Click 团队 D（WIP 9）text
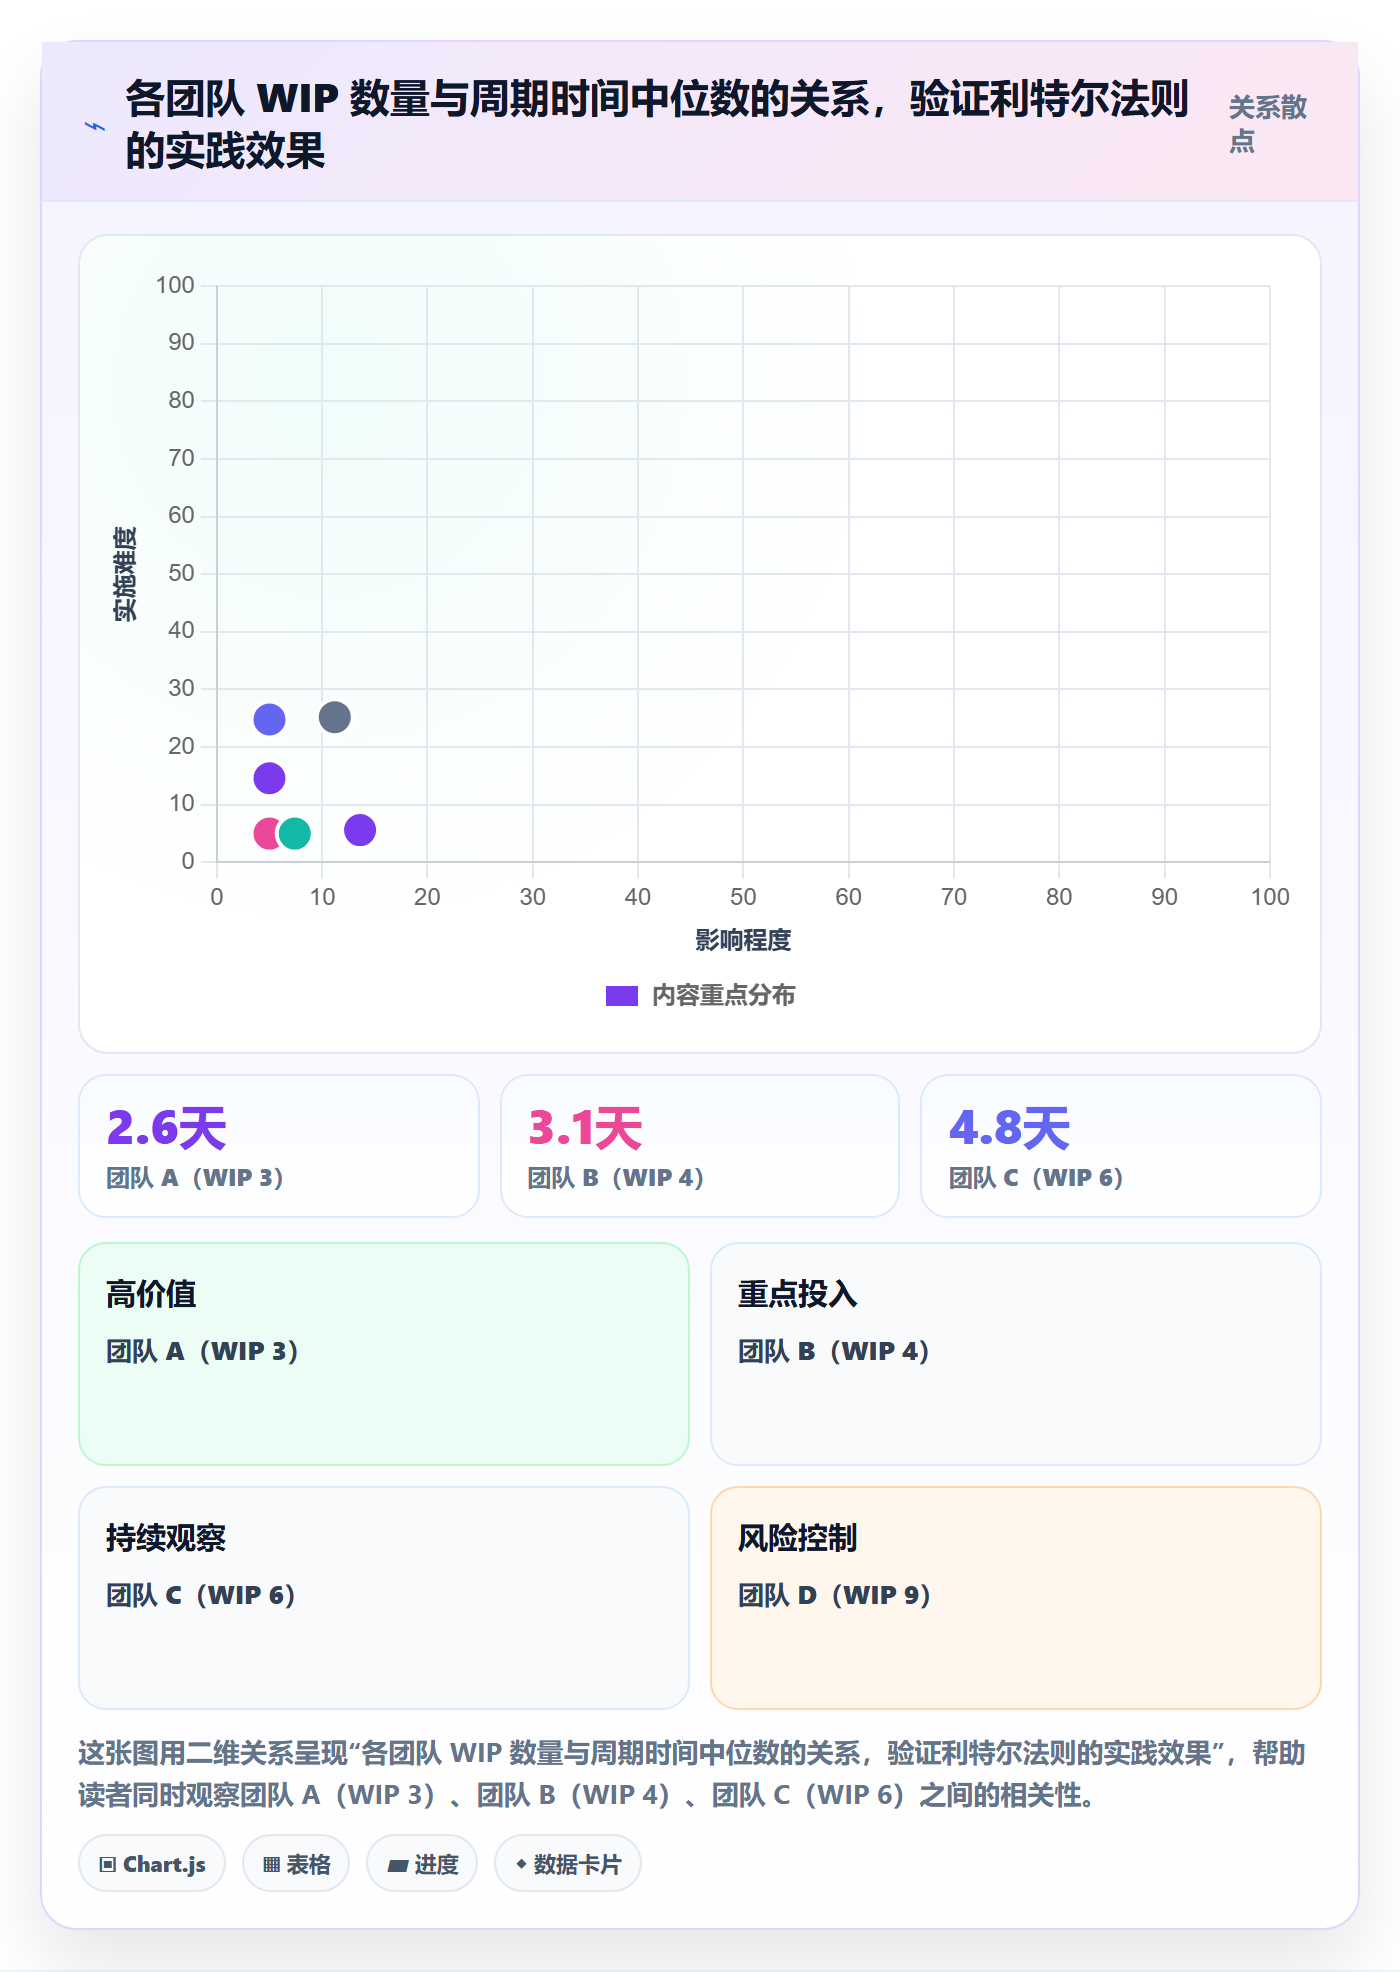Image resolution: width=1400 pixels, height=1972 pixels. coord(834,1595)
